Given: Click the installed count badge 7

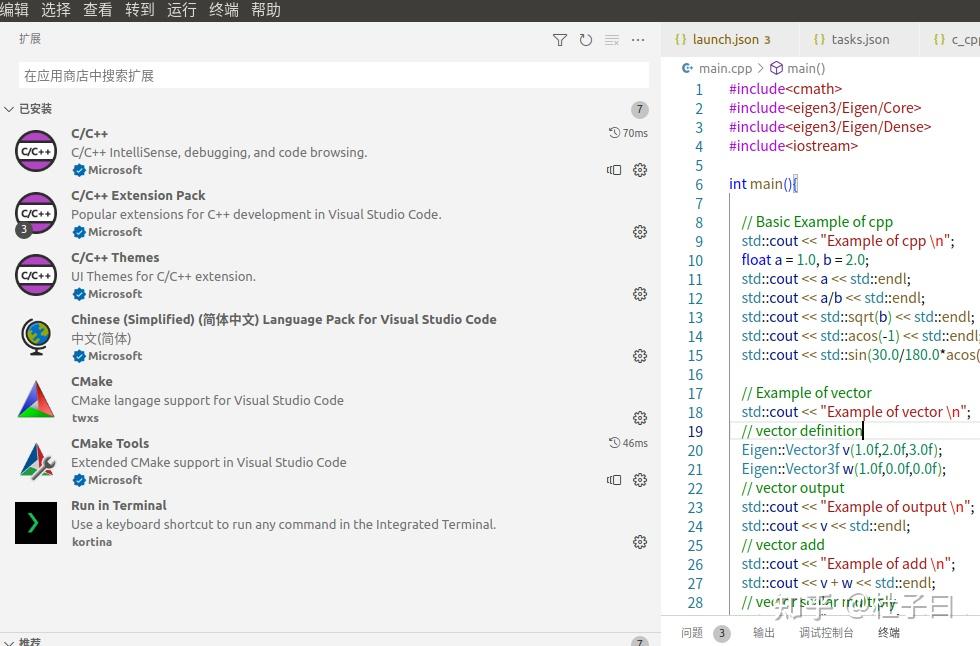Looking at the screenshot, I should coord(639,109).
